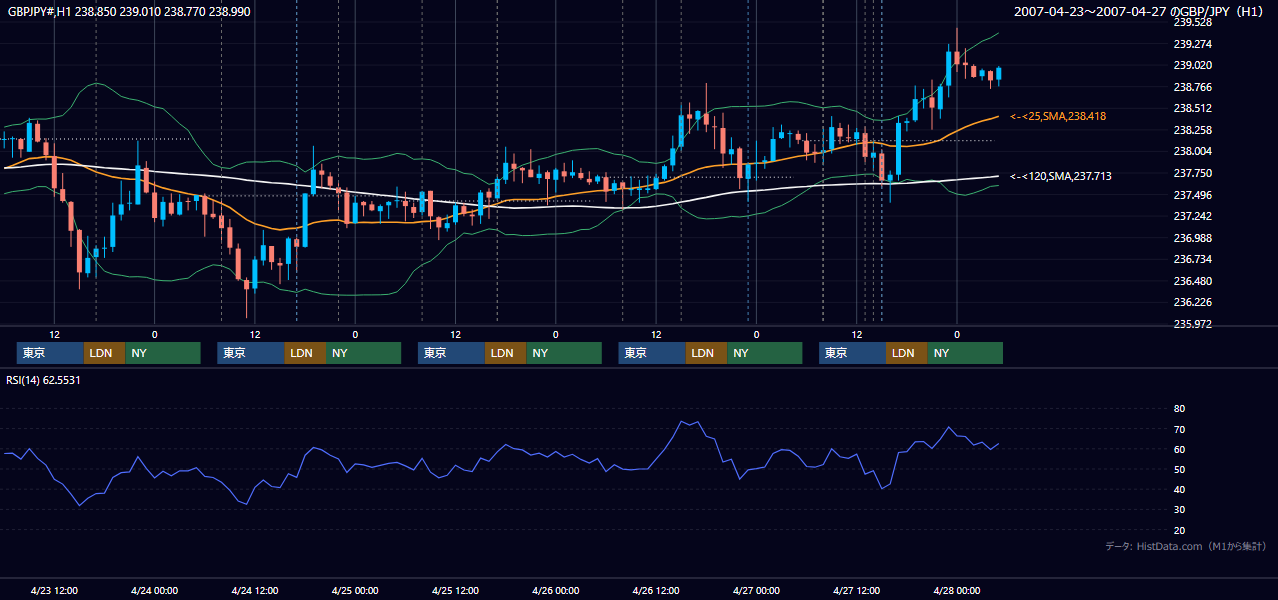
Task: Select the 4/26 00:00 time label
Action: click(556, 590)
